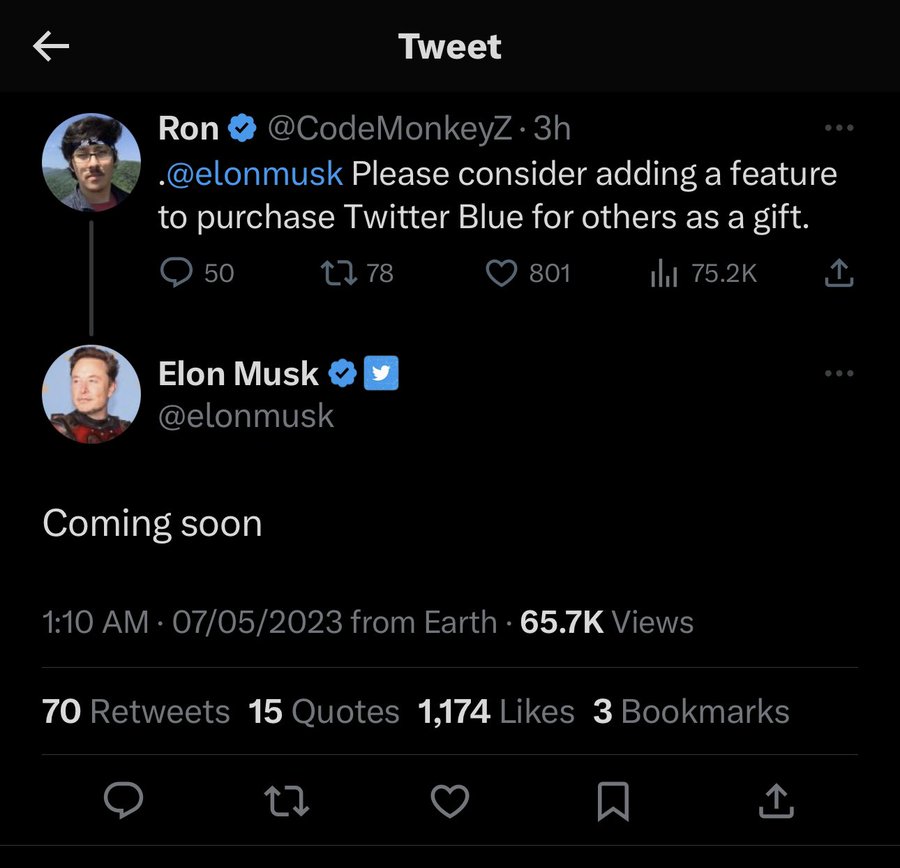Screen dimensions: 900x868
Task: Reply to Ron's tweet via comment icon
Action: click(177, 272)
